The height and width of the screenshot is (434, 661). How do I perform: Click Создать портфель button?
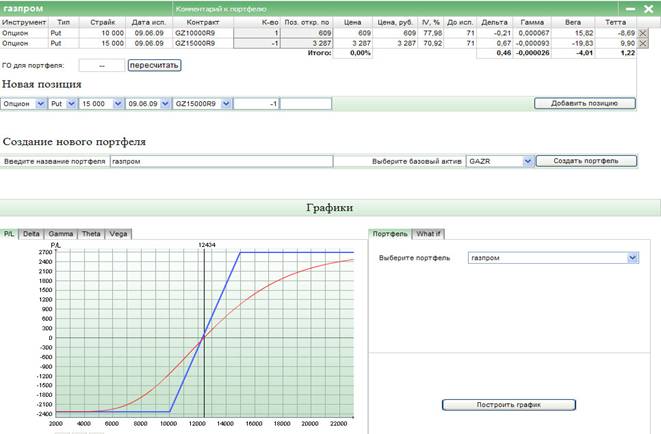(x=586, y=160)
